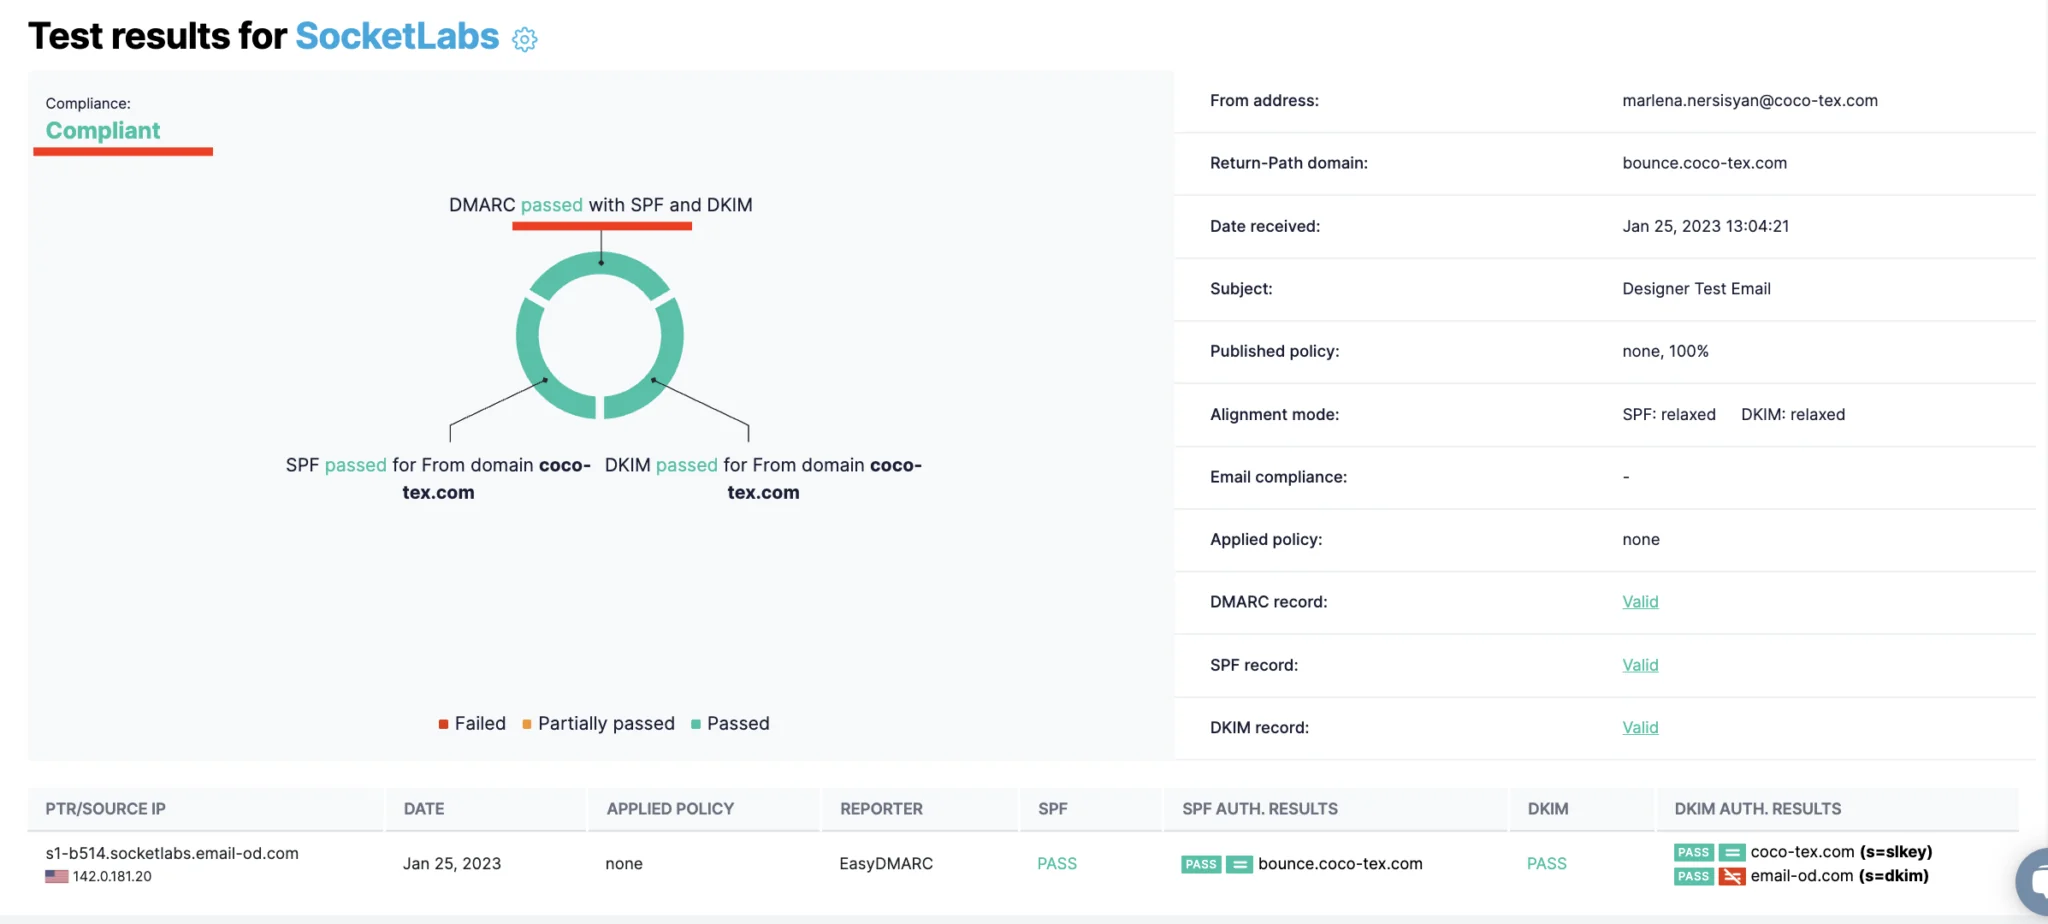Click the Compliant status text
The height and width of the screenshot is (924, 2048).
pos(103,131)
